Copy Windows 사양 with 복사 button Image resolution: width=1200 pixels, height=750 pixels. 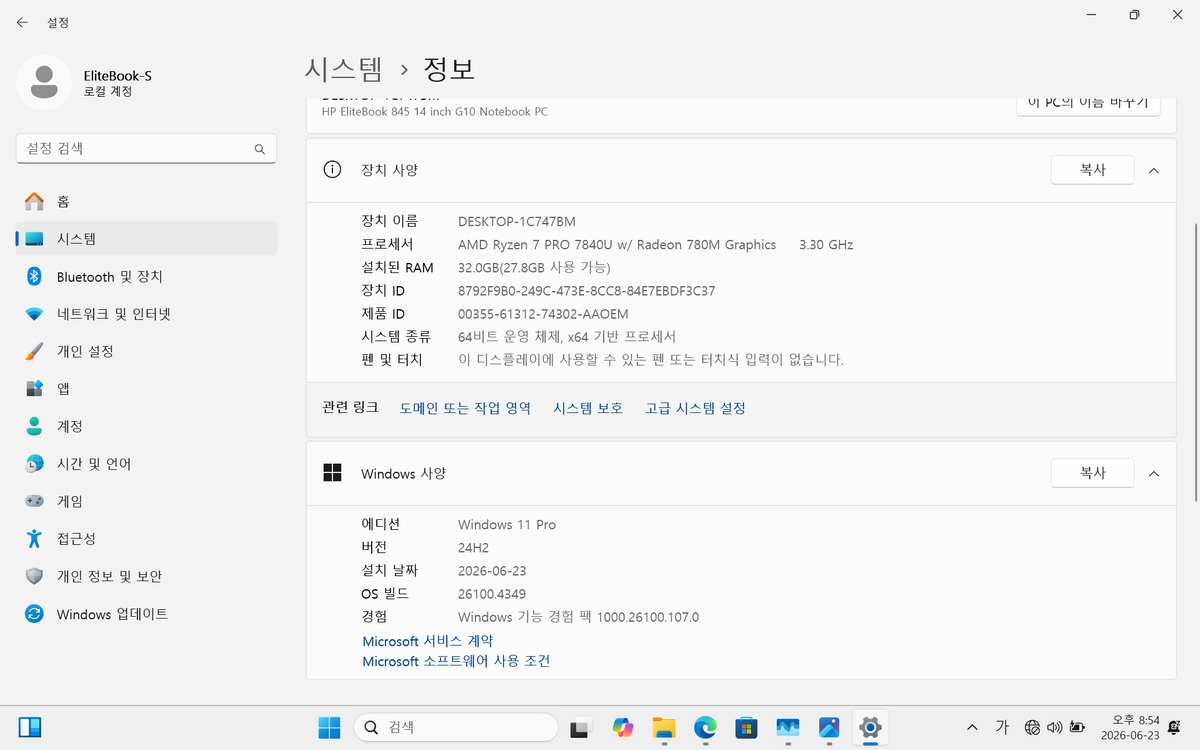tap(1092, 473)
